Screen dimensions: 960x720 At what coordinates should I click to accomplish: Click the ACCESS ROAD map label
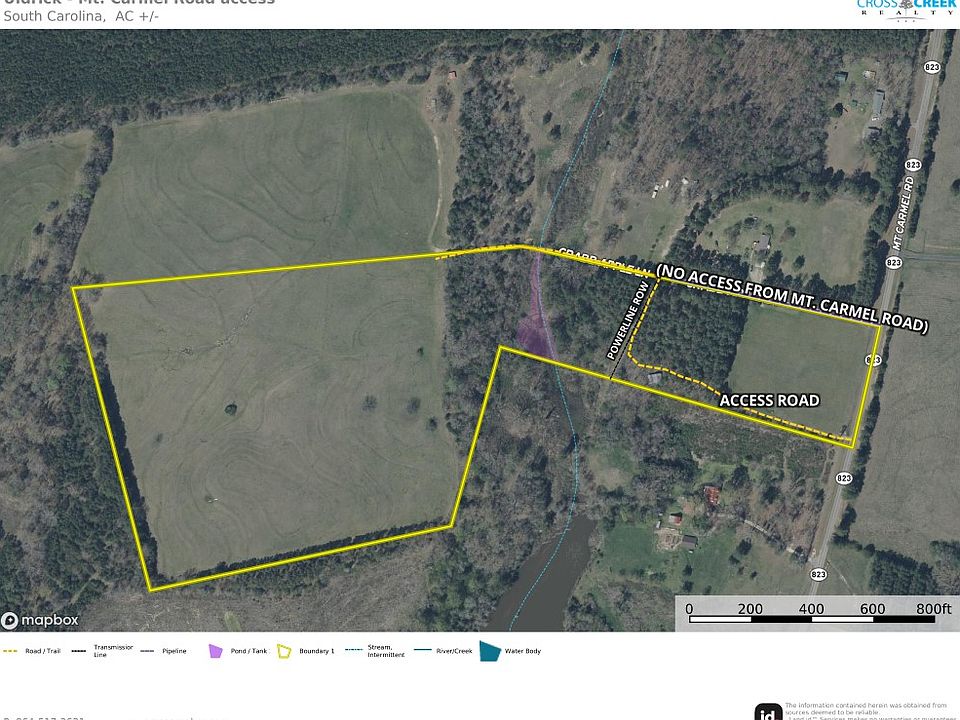click(x=769, y=400)
